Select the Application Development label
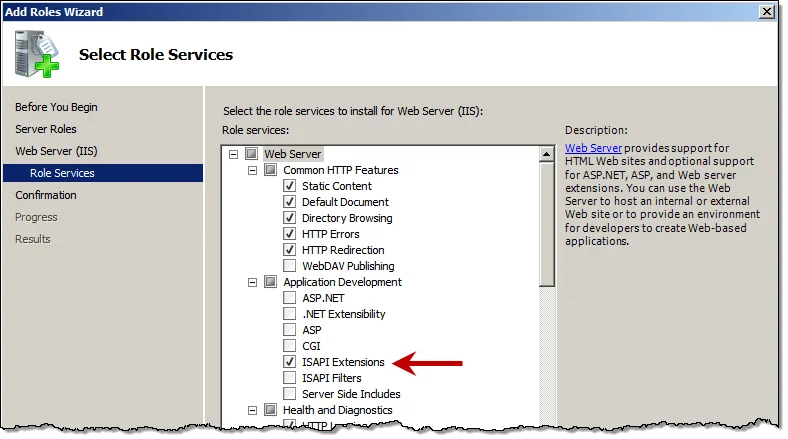 pos(342,282)
